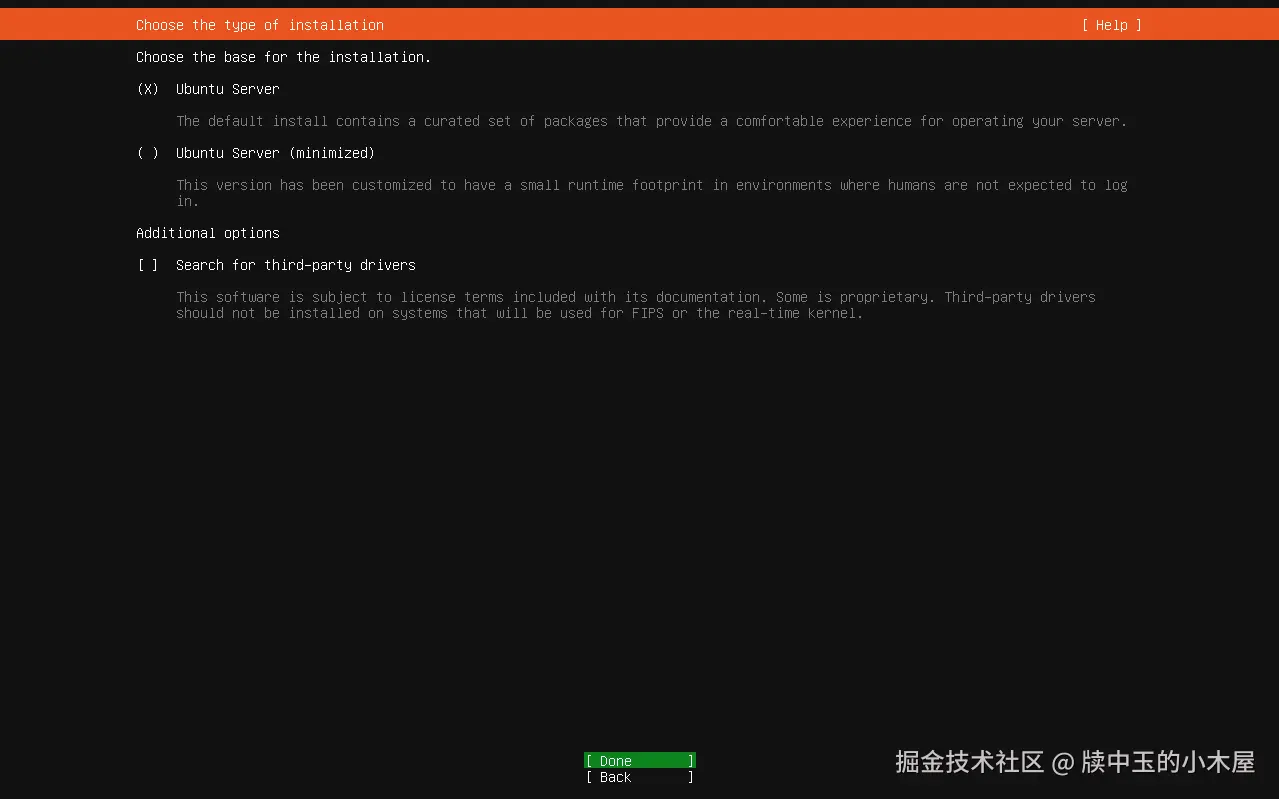Viewport: 1279px width, 799px height.
Task: Click the 'Choose the type of installation' title
Action: [260, 25]
